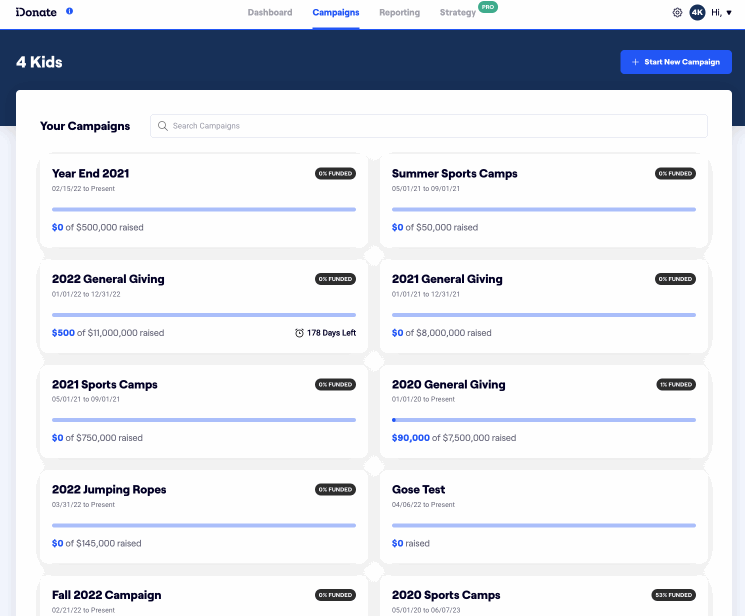Viewport: 745px width, 616px height.
Task: Click 0% Funded badge on 2022 Jumping Ropes
Action: click(335, 490)
